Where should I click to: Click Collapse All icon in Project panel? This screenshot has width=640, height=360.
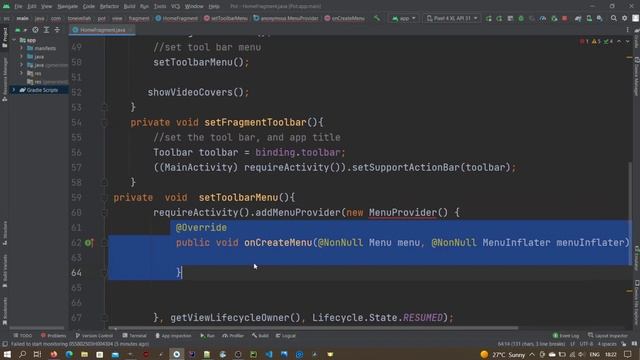(x=57, y=30)
